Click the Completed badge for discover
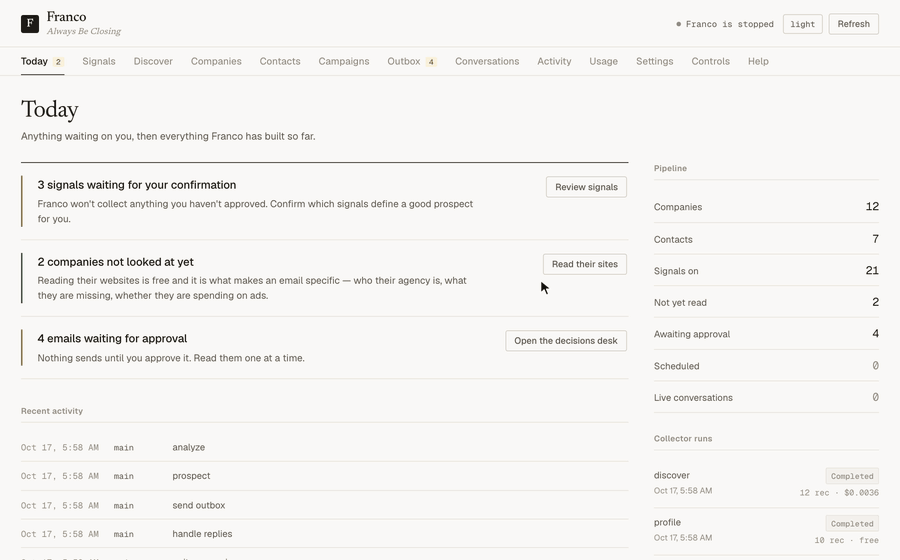The width and height of the screenshot is (900, 560). [852, 476]
